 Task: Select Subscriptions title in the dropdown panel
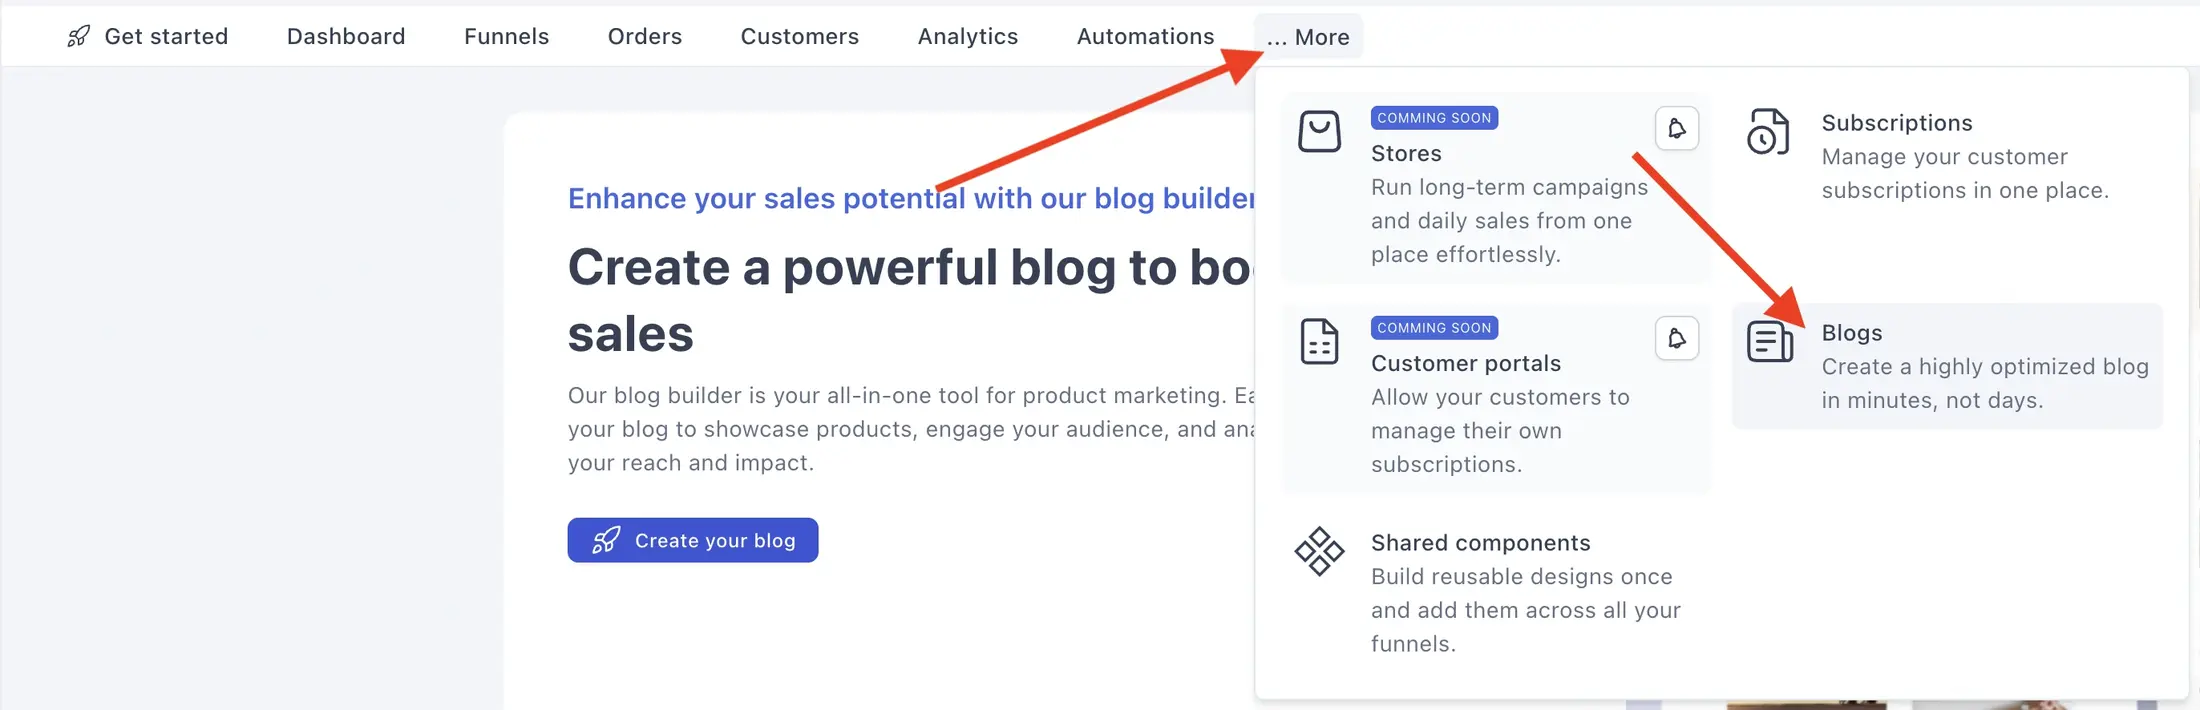point(1897,123)
